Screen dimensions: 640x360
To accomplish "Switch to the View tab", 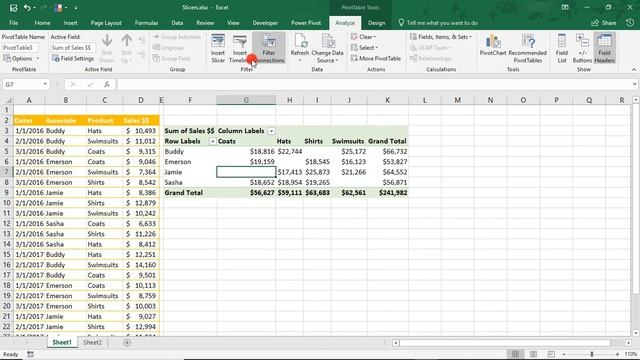I will coord(233,23).
